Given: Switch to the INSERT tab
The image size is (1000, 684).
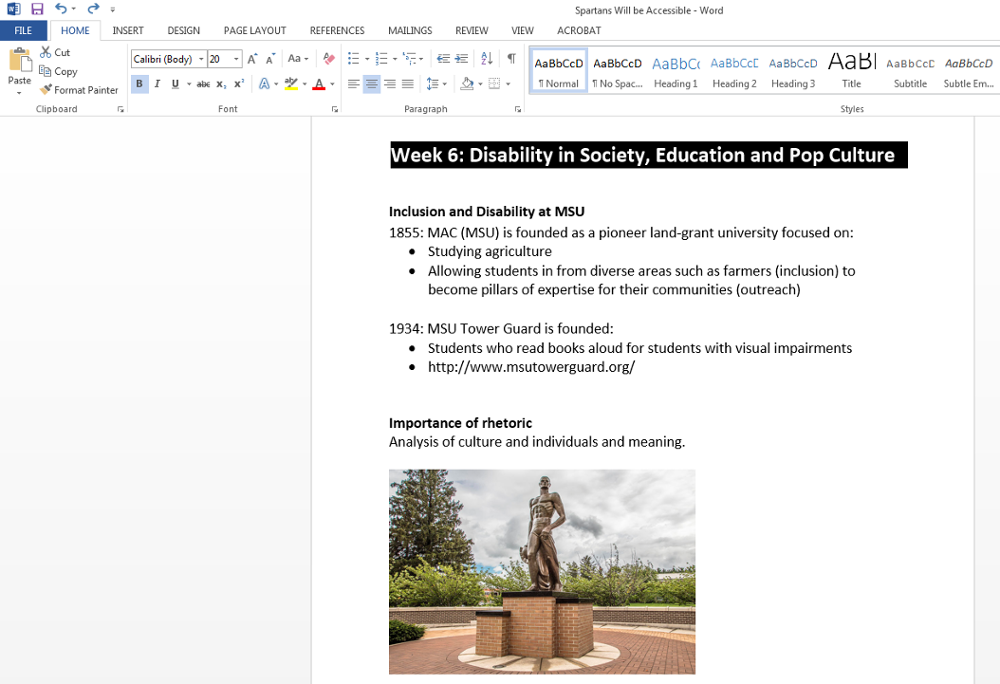Looking at the screenshot, I should pos(128,31).
